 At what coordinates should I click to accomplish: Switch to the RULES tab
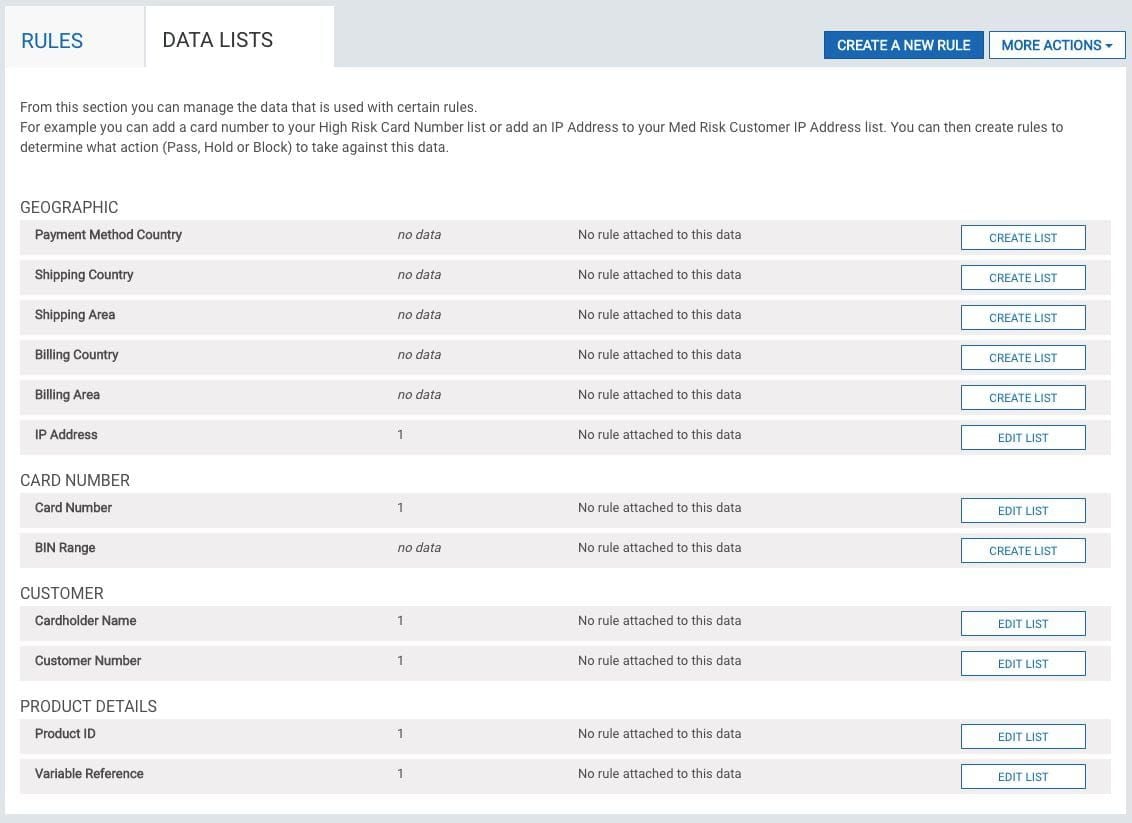[52, 41]
